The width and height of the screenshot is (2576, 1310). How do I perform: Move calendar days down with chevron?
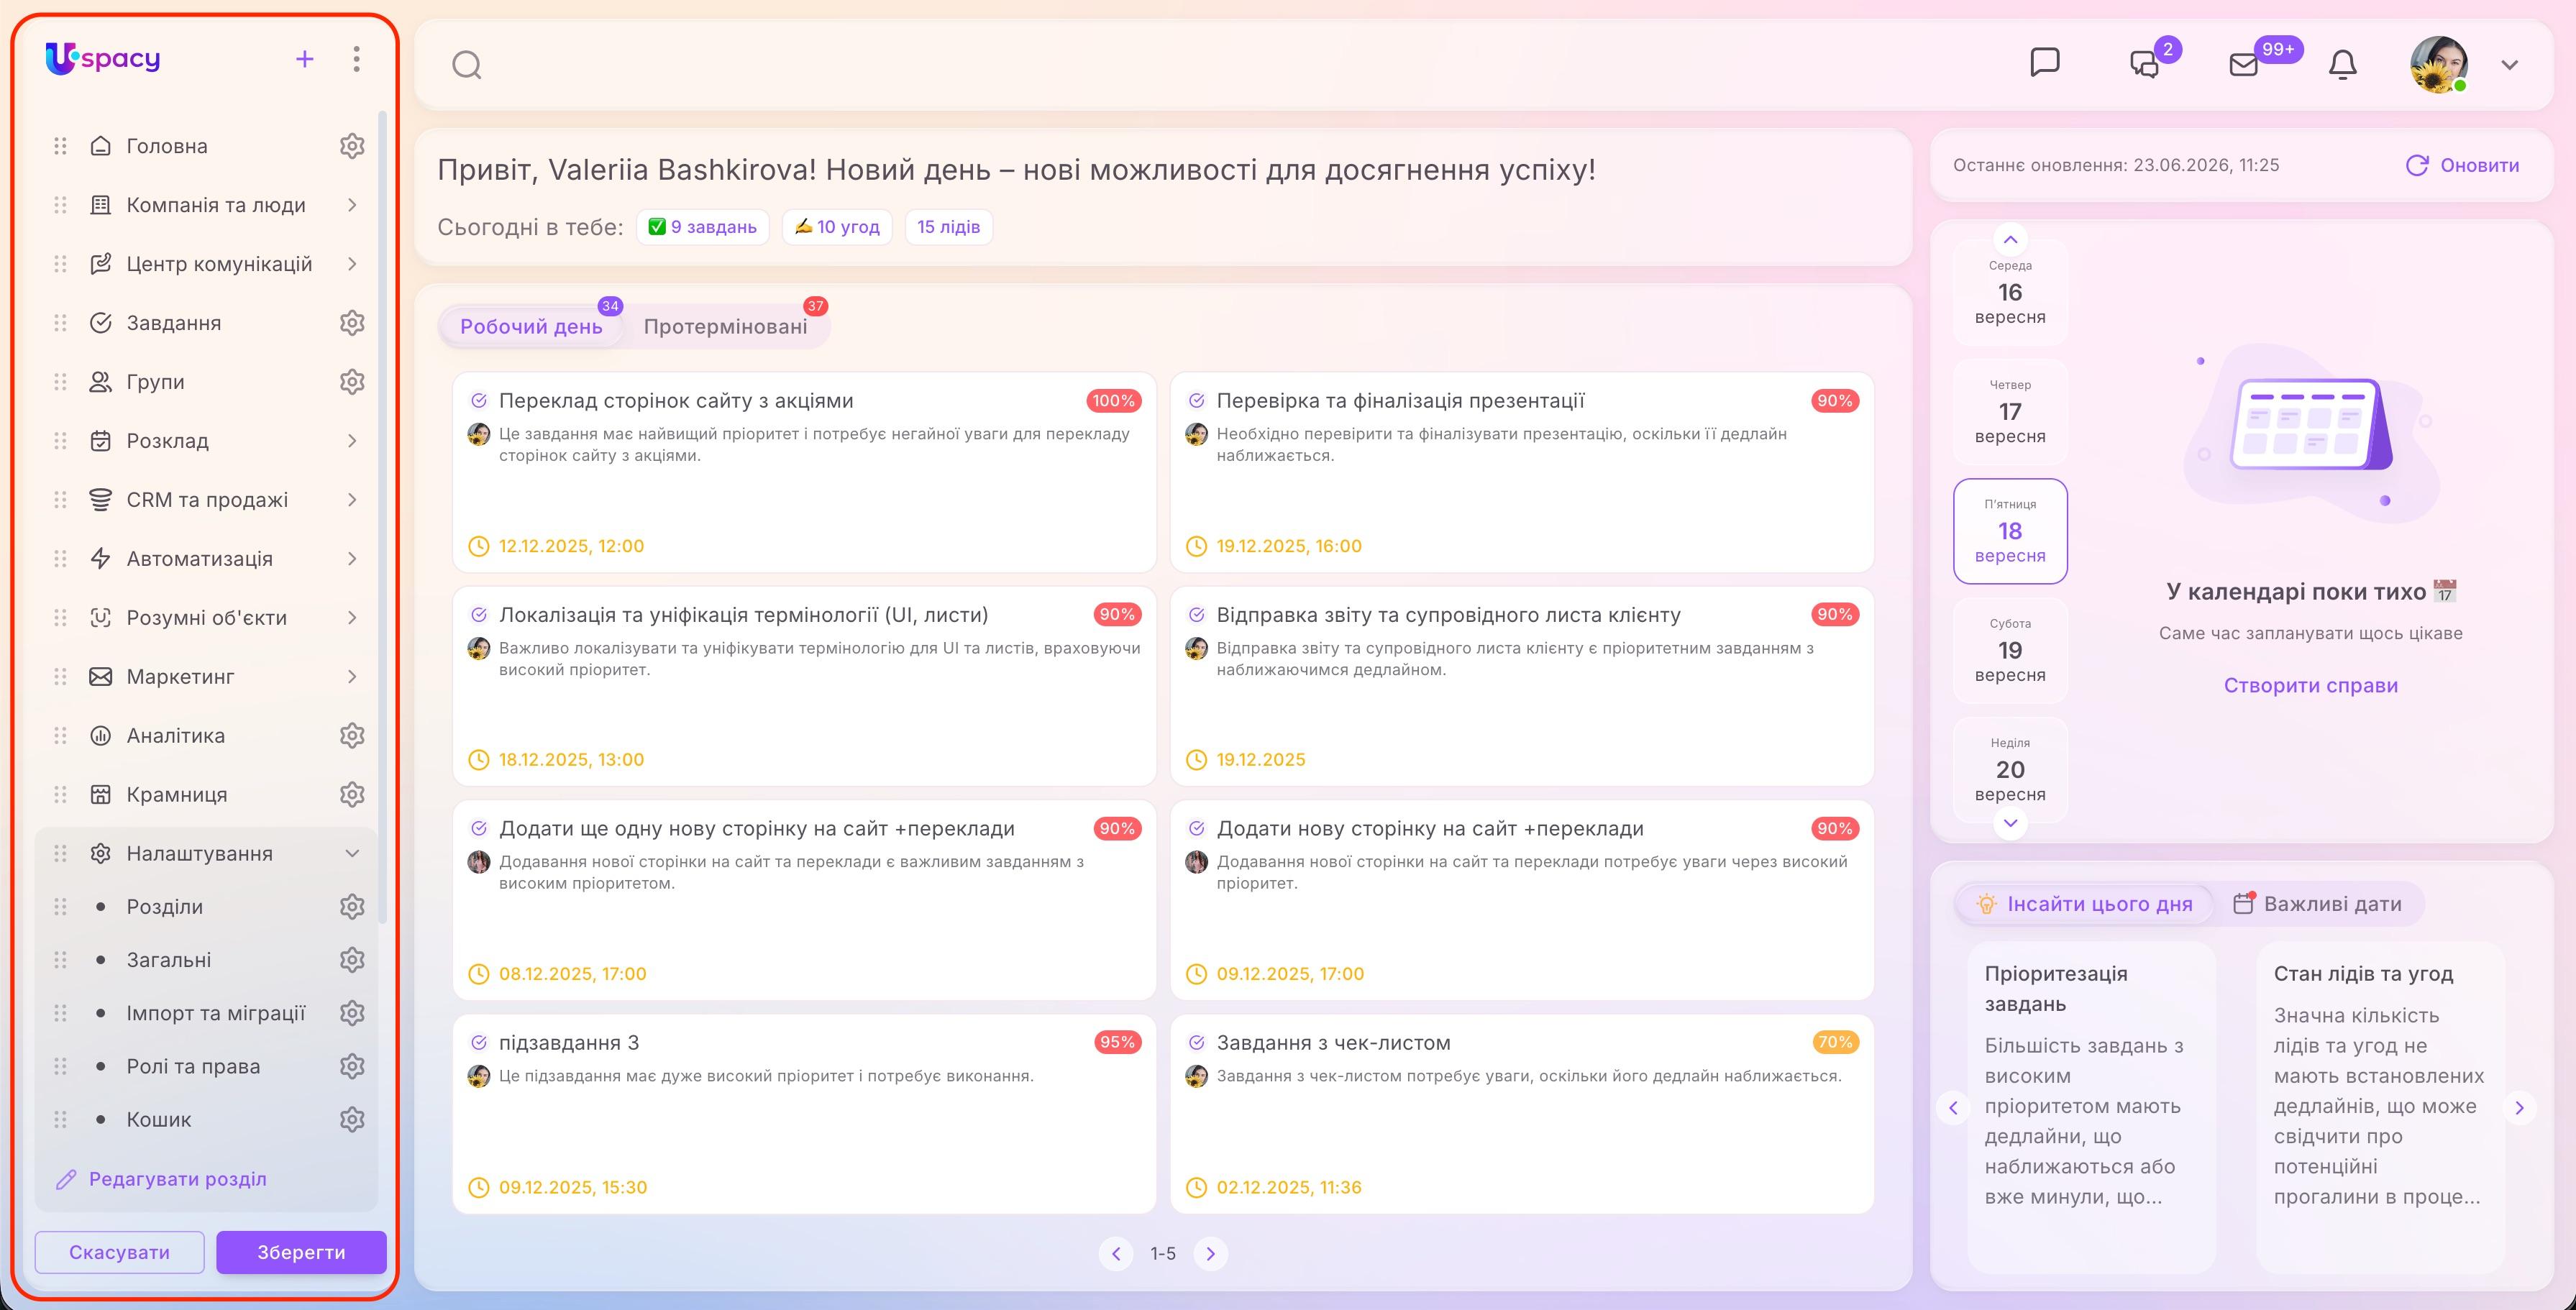(x=2010, y=823)
